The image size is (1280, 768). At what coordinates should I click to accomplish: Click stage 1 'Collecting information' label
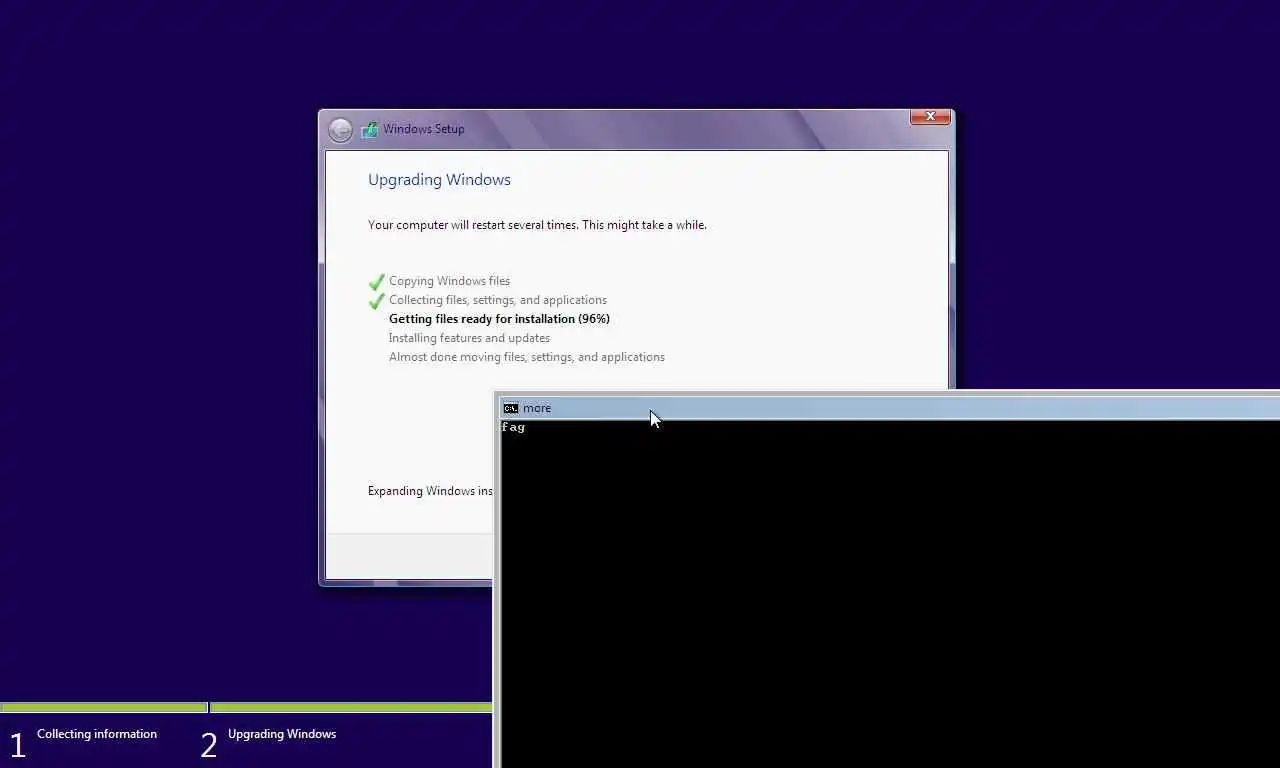(97, 734)
